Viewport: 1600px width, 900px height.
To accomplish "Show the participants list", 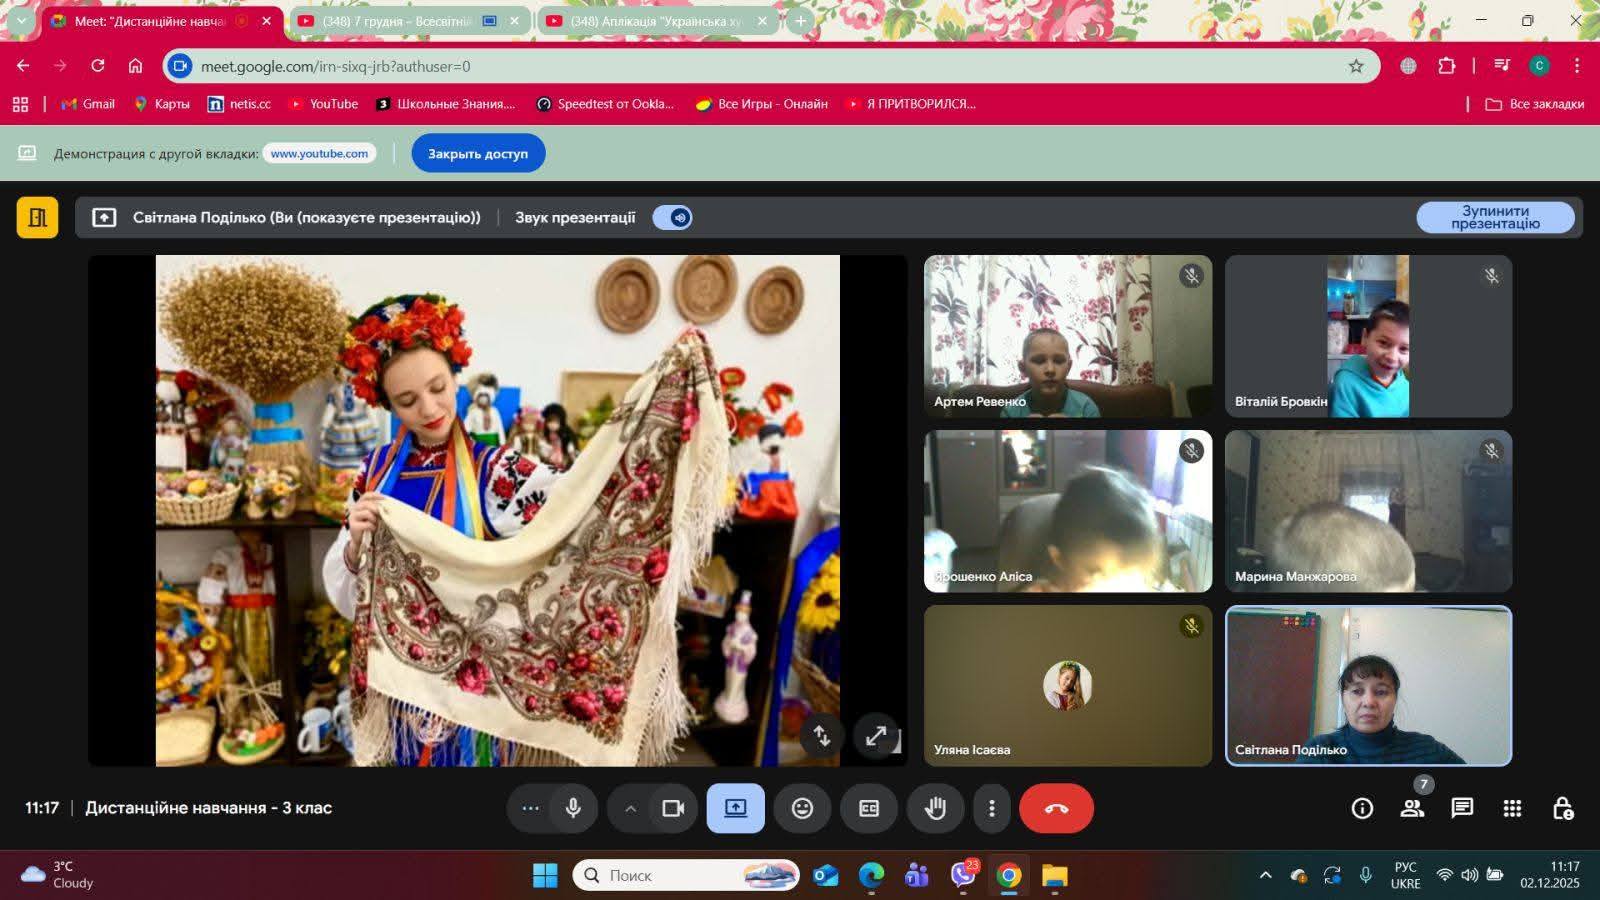I will click(x=1412, y=808).
